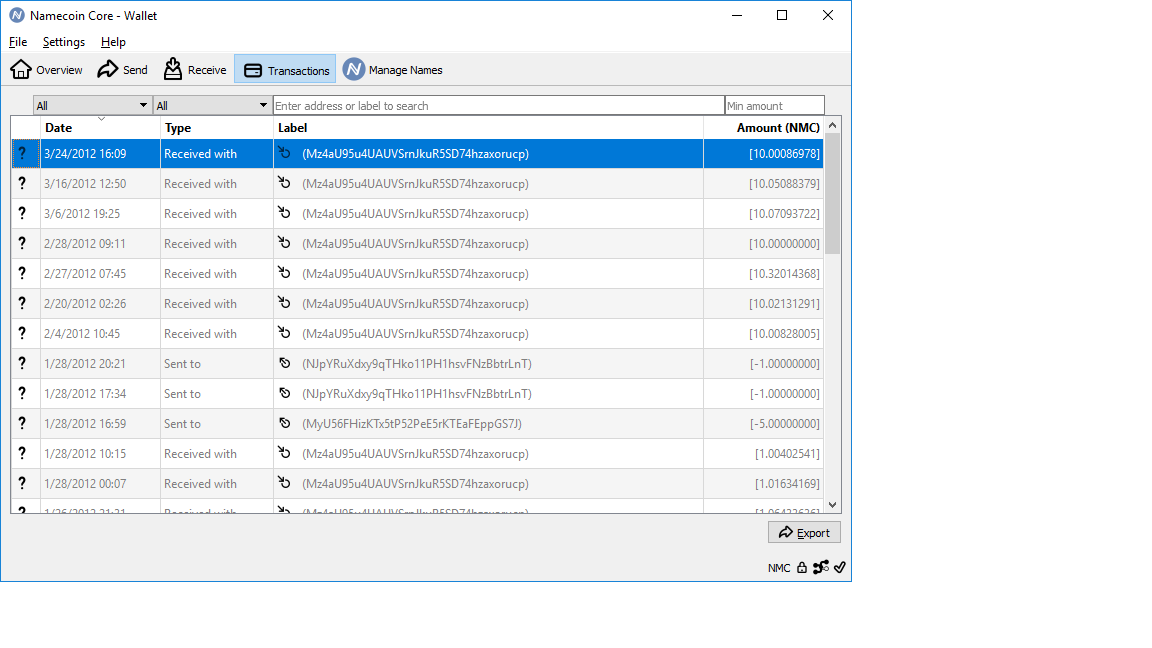Click question mark status icon for 2/20/2012 02:26
1152x648 pixels.
23,303
